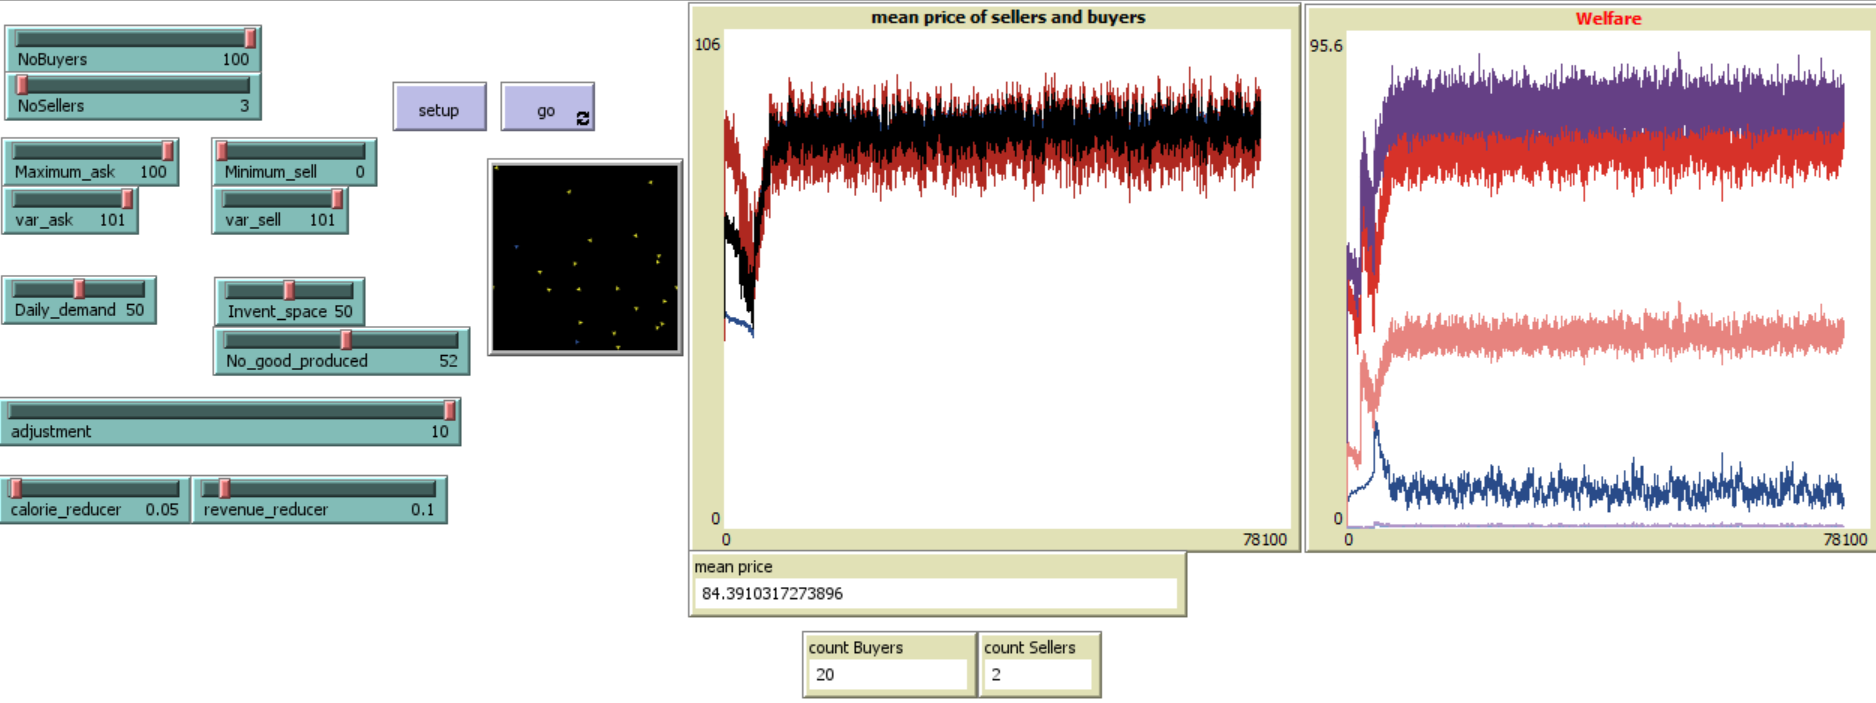Click the No_good_produced slider
Image resolution: width=1876 pixels, height=703 pixels.
coord(341,351)
